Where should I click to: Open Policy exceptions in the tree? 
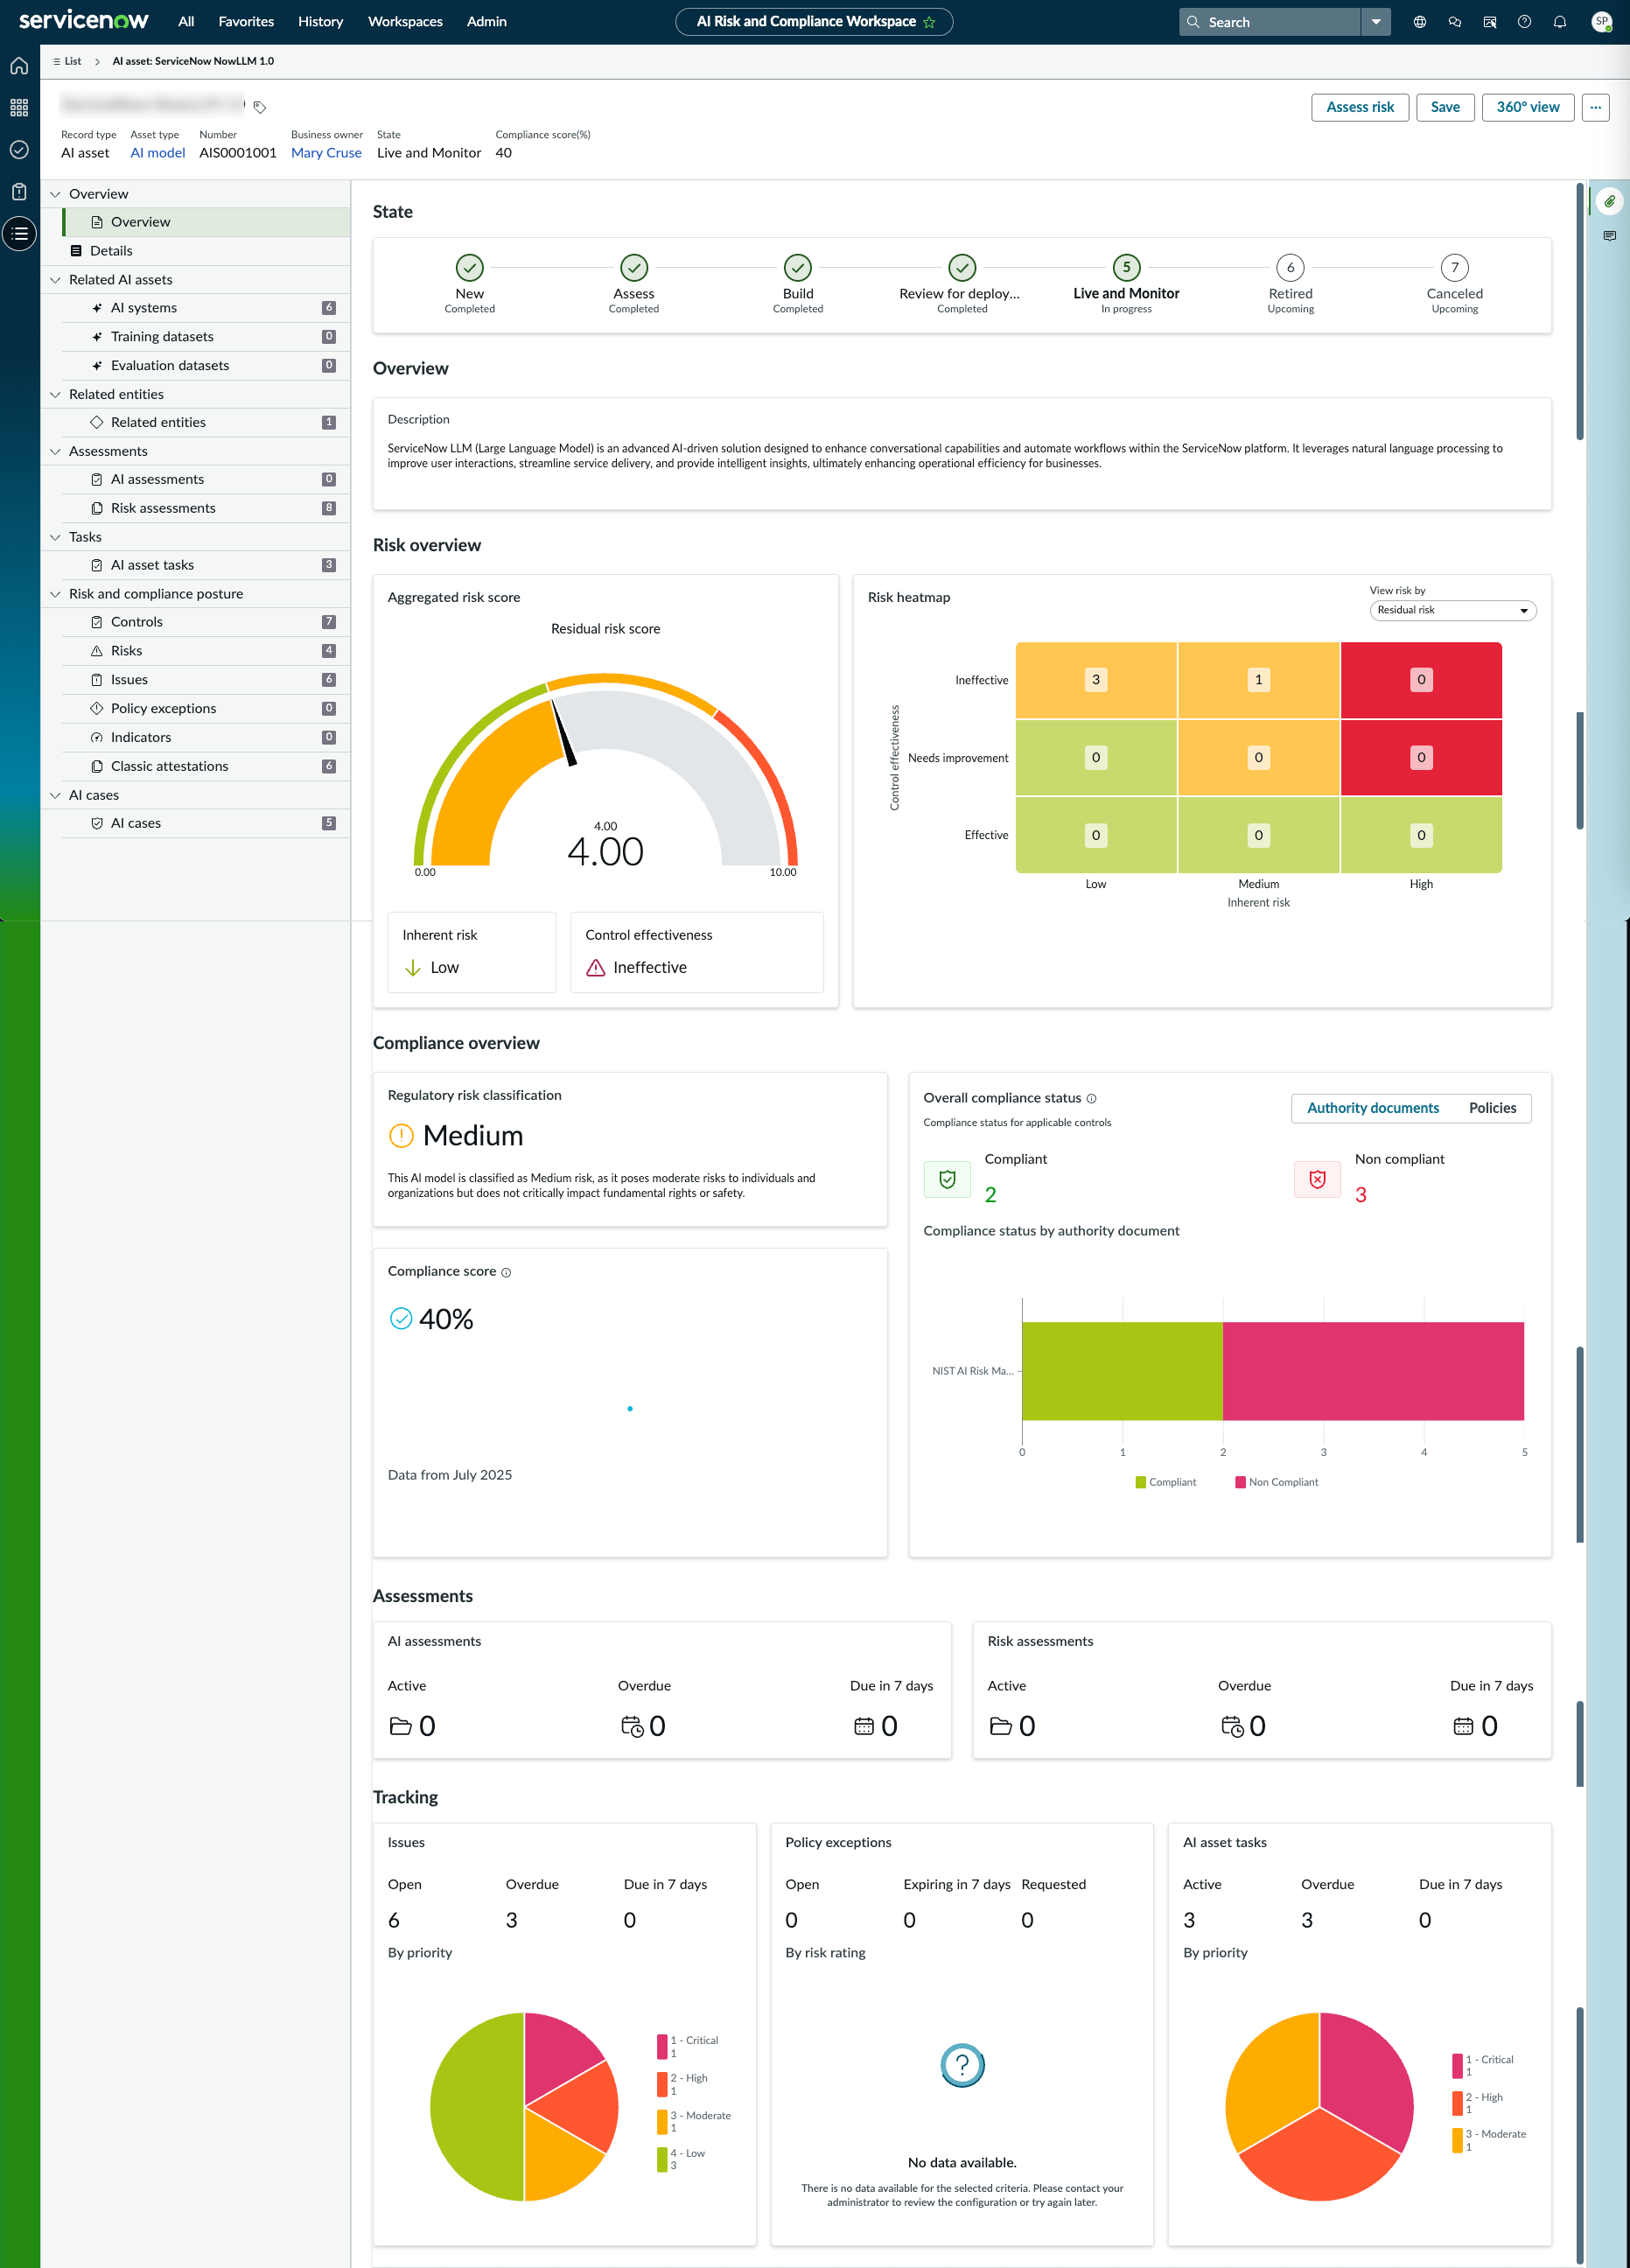(x=206, y=708)
